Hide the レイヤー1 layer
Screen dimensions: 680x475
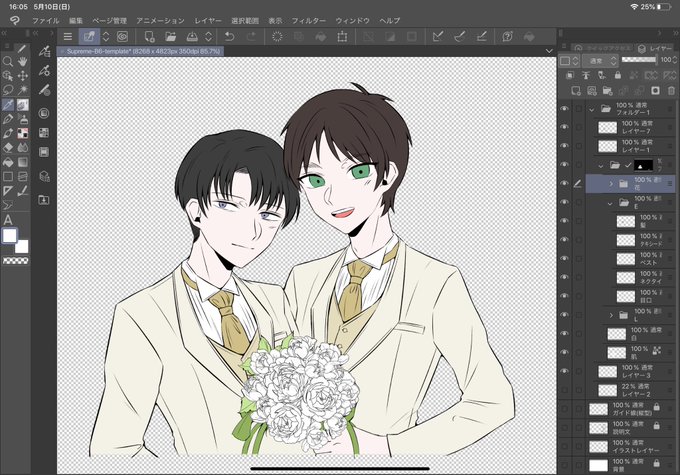564,146
